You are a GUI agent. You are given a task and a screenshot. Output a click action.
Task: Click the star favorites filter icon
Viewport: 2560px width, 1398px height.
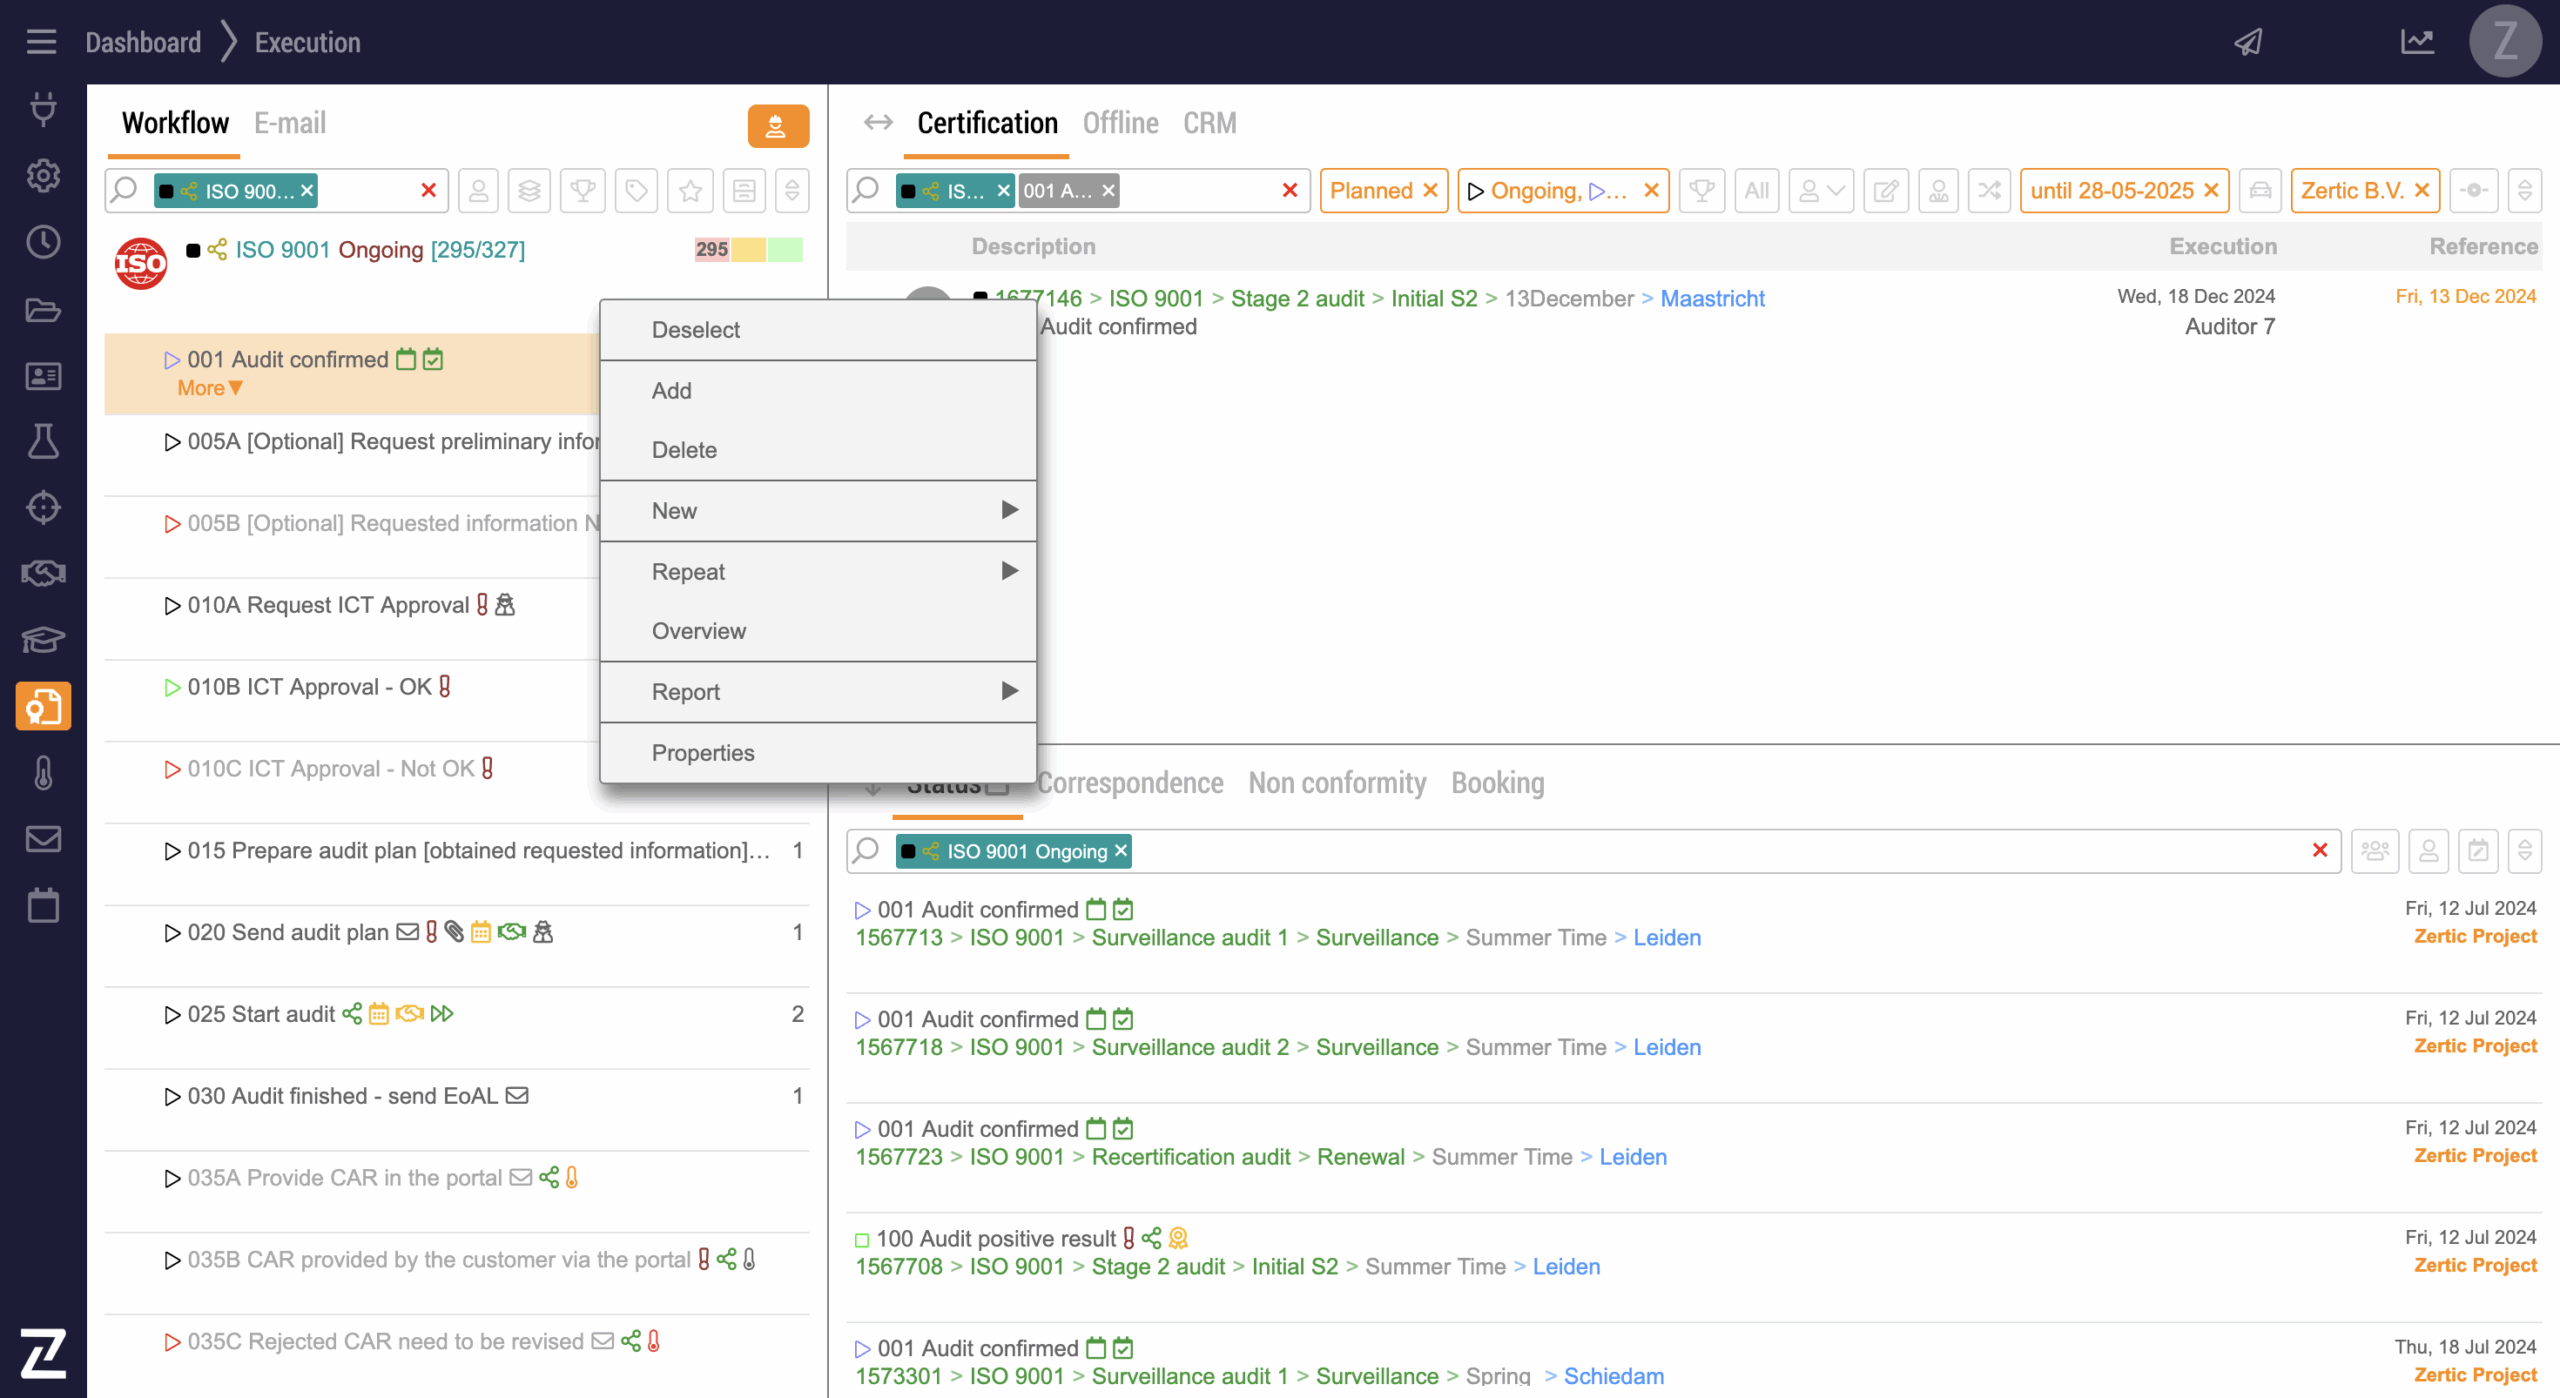point(690,191)
